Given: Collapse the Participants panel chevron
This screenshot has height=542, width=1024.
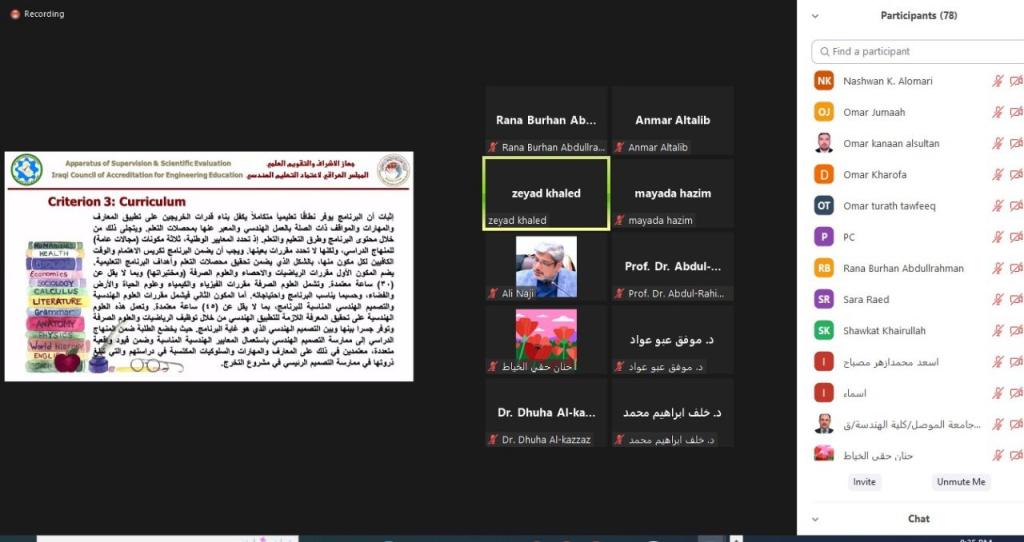Looking at the screenshot, I should pyautogui.click(x=816, y=16).
